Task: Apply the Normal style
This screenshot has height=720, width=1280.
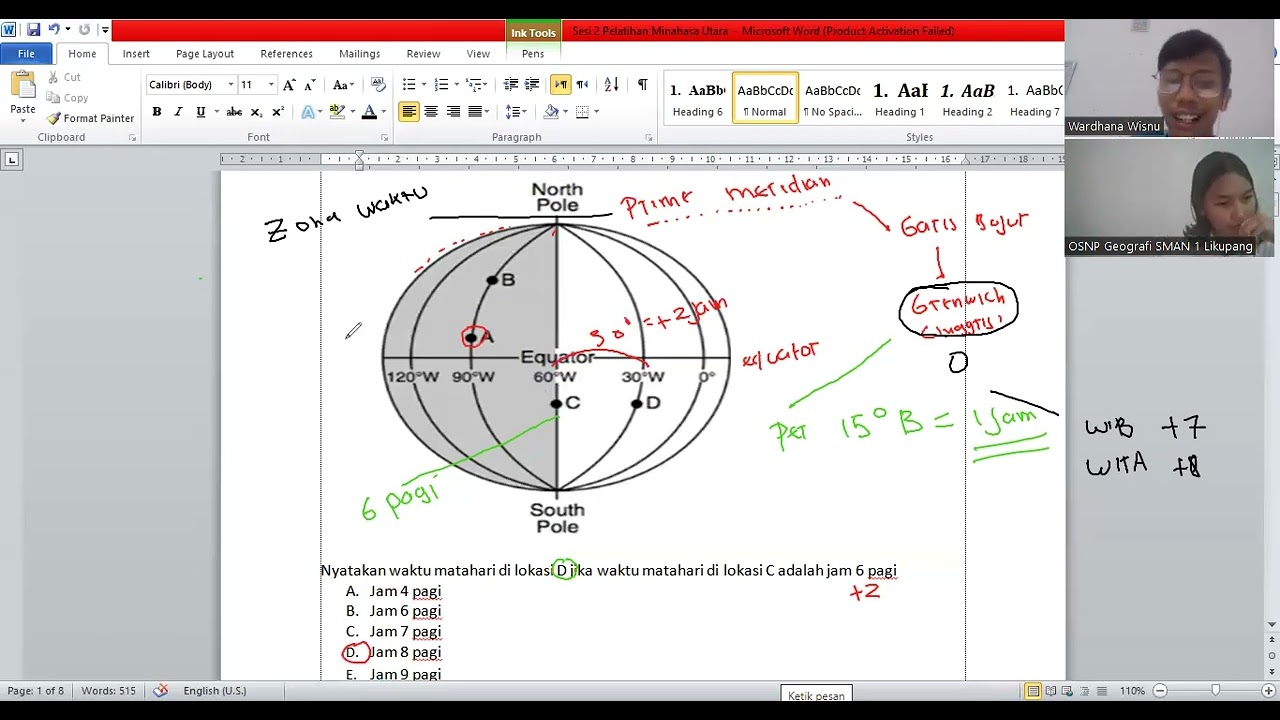Action: (765, 99)
